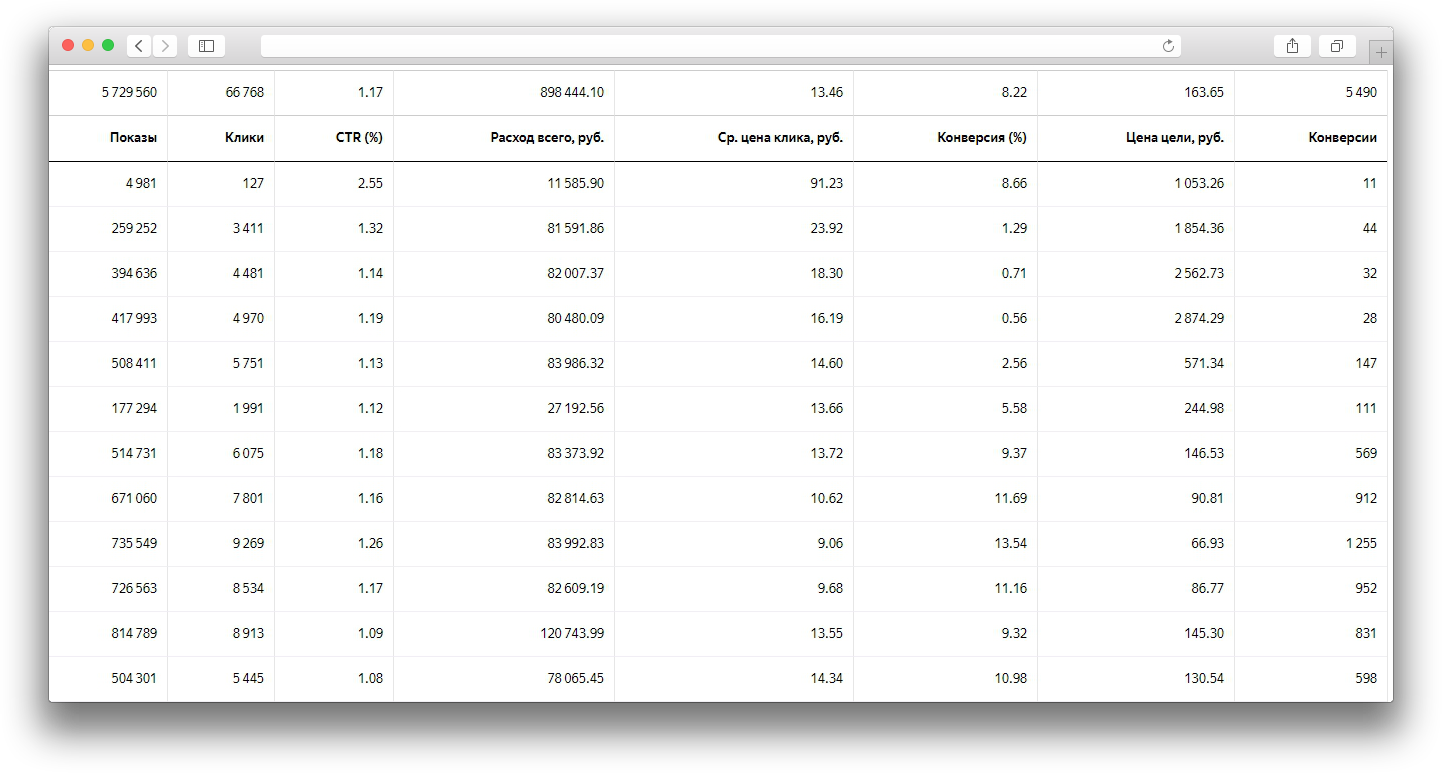Sort by the Показы column header
This screenshot has height=773, width=1442.
click(133, 138)
